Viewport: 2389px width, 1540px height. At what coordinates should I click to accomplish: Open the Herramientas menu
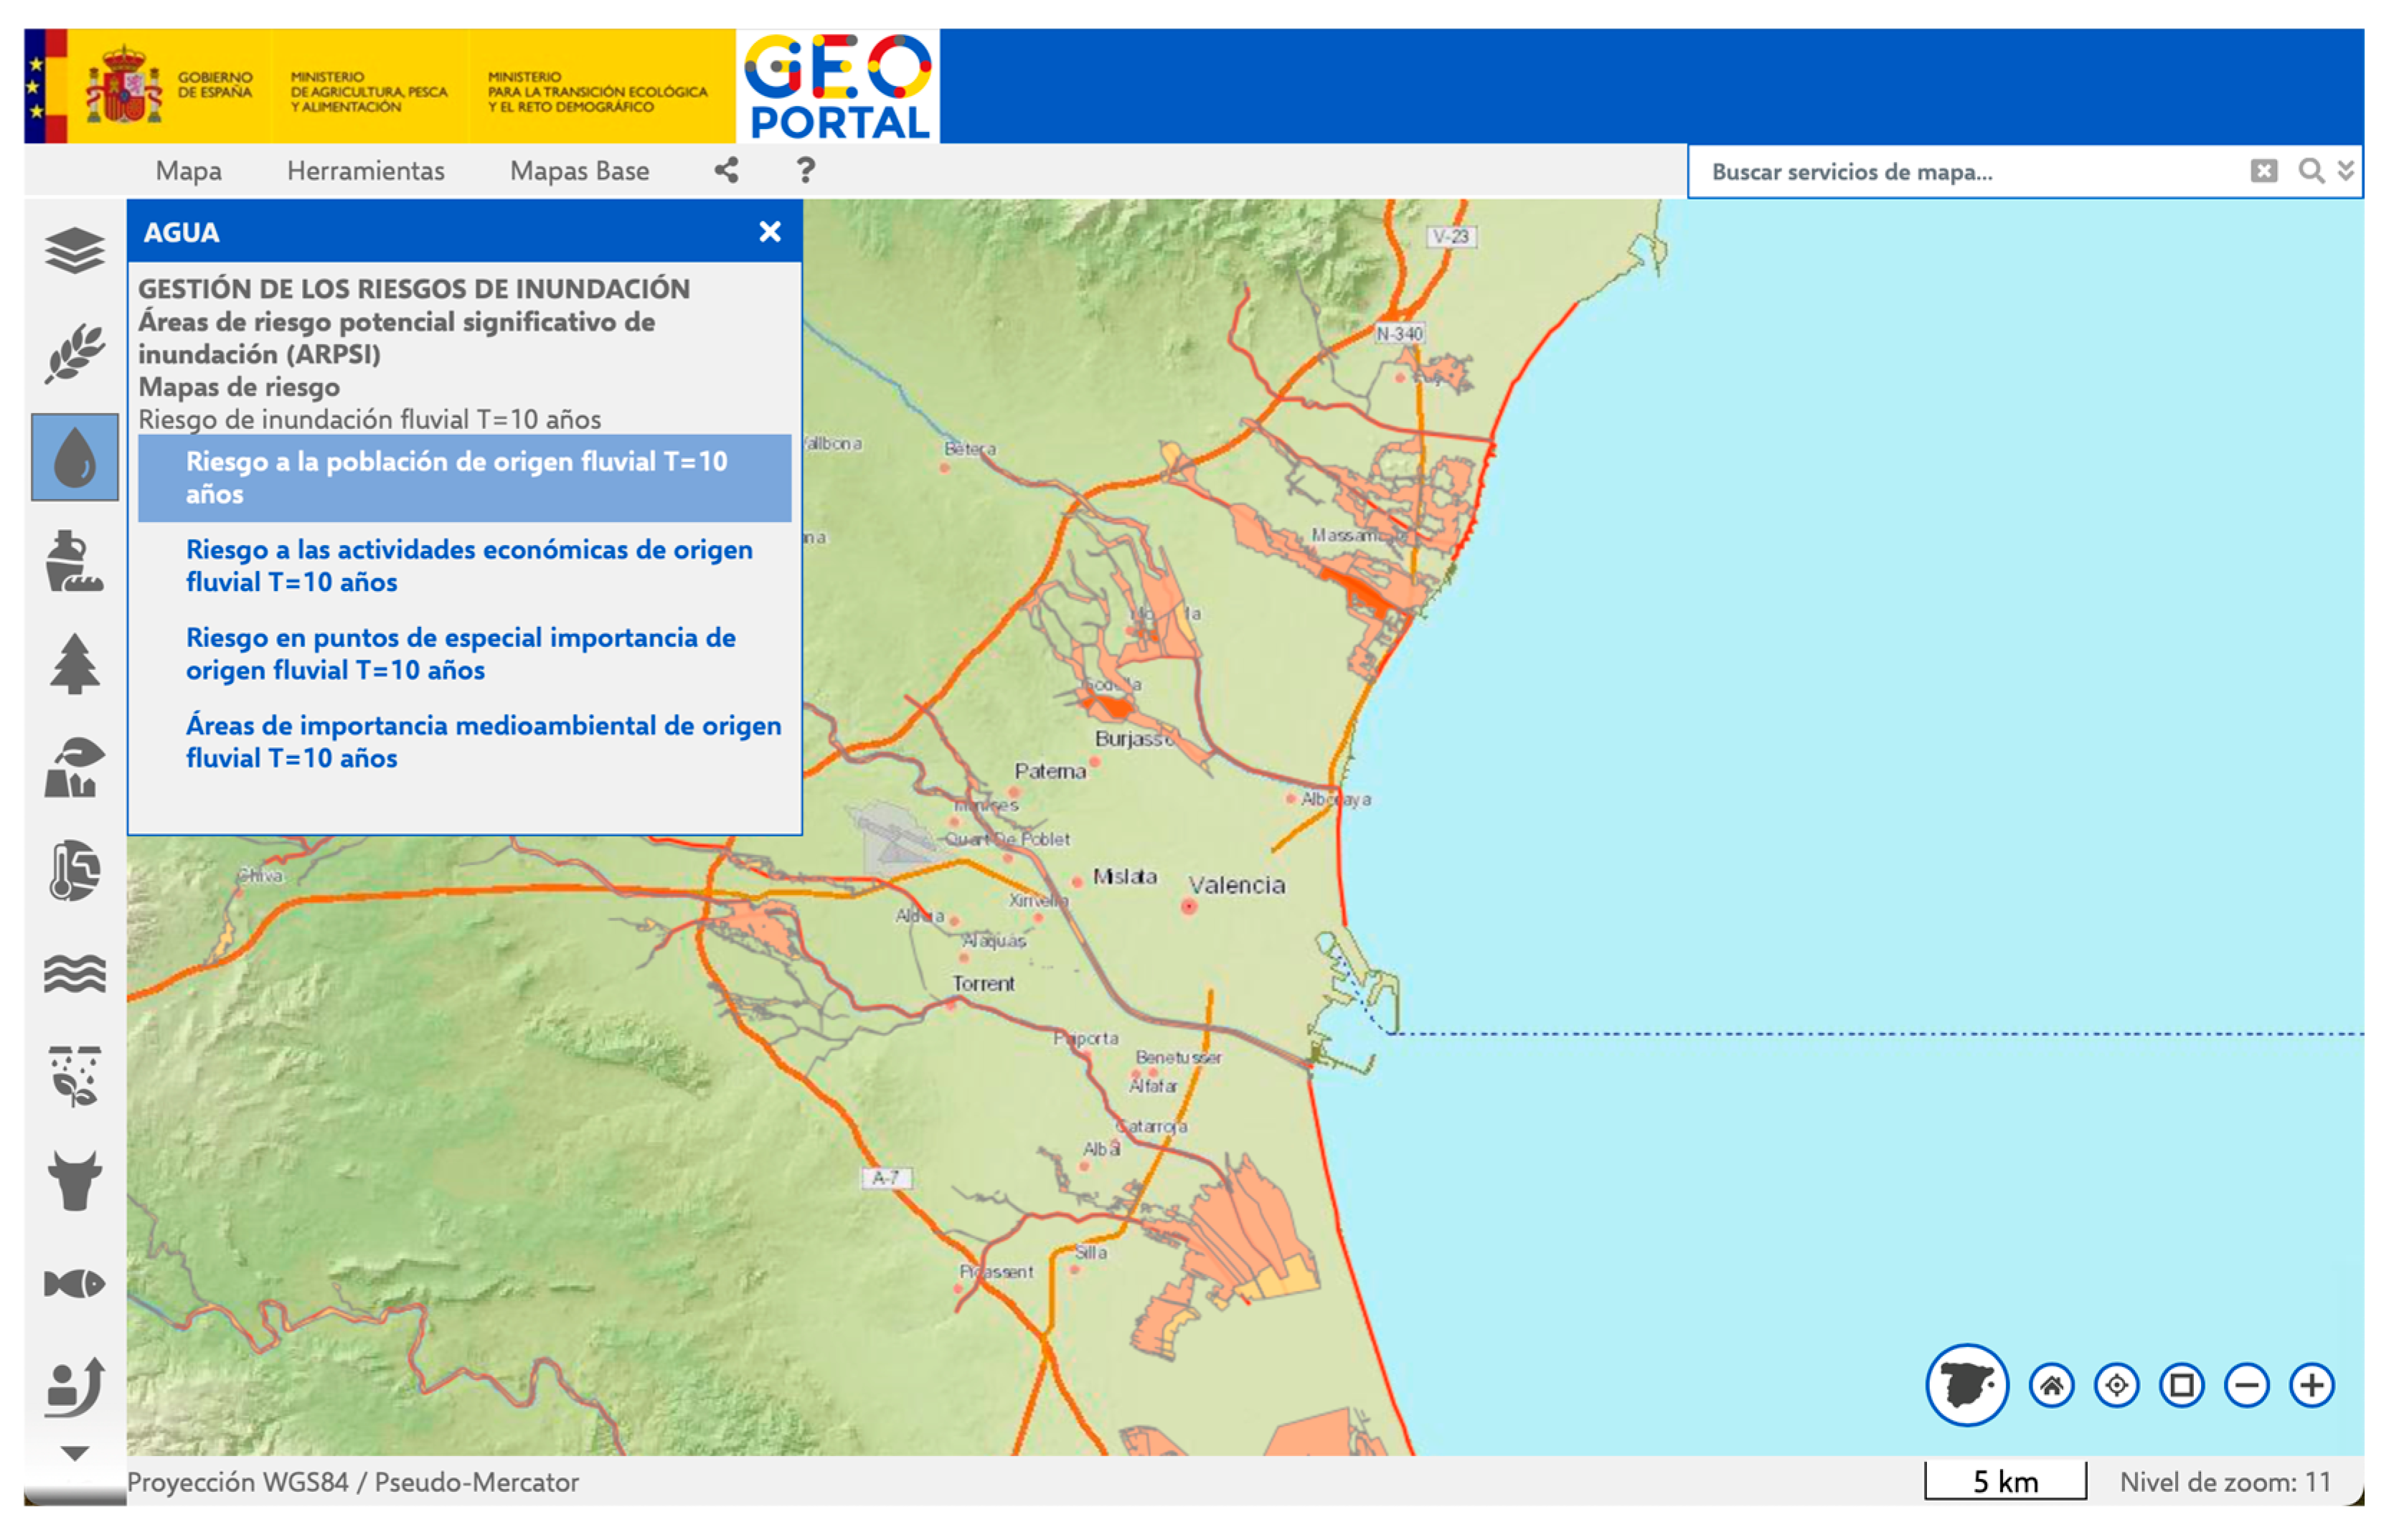click(x=365, y=171)
